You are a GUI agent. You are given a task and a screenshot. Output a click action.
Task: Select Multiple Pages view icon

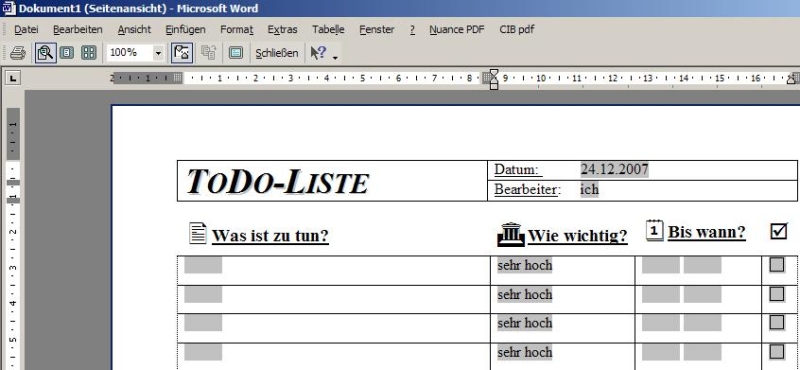[x=89, y=53]
